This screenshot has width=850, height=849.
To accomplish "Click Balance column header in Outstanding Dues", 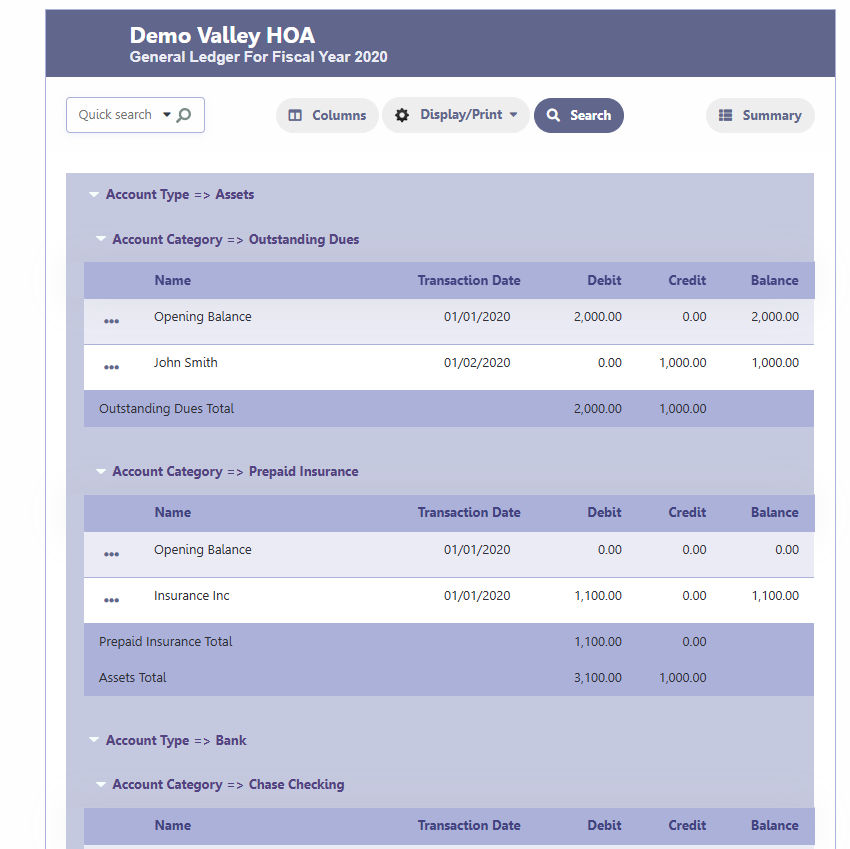I will pyautogui.click(x=774, y=280).
